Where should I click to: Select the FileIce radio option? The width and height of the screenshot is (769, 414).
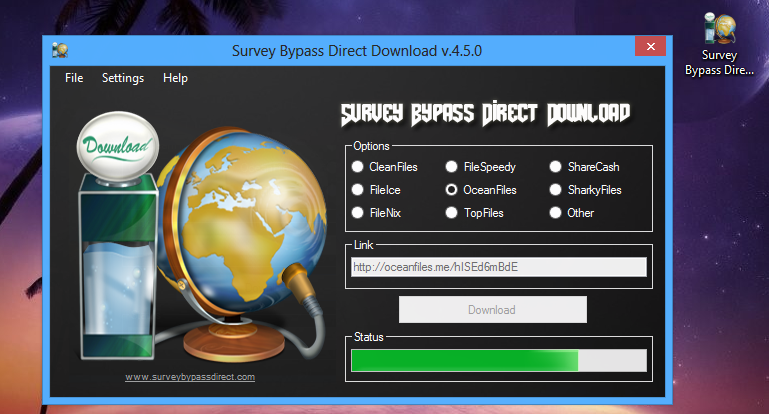pyautogui.click(x=358, y=189)
